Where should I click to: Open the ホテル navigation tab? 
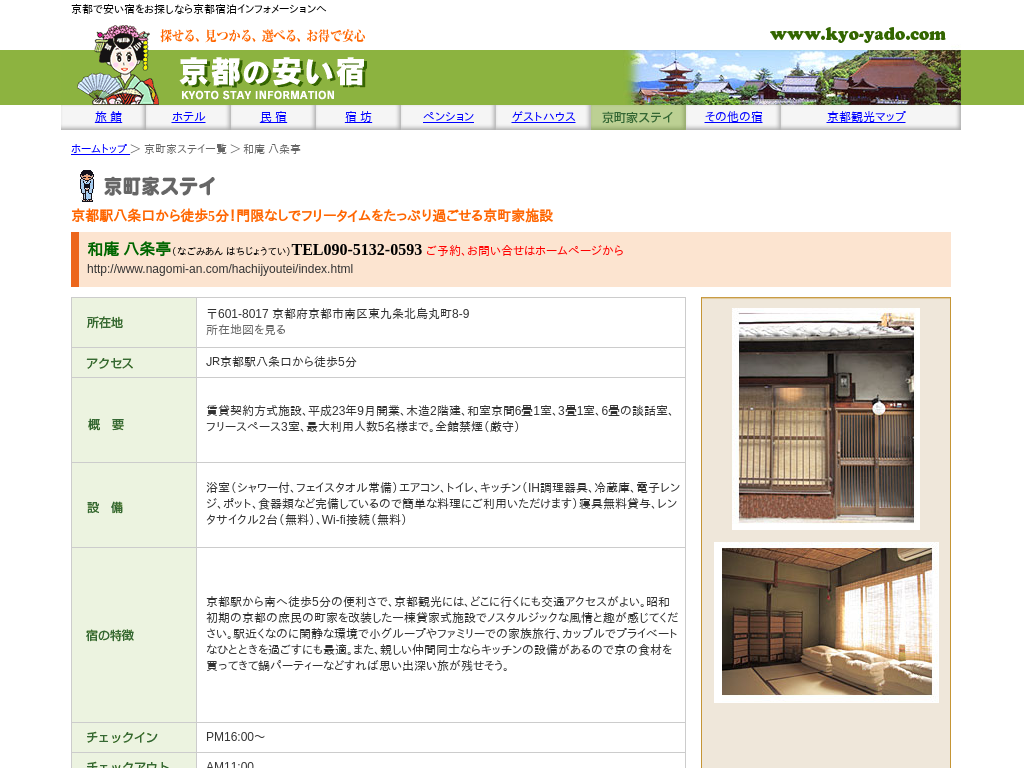[188, 117]
